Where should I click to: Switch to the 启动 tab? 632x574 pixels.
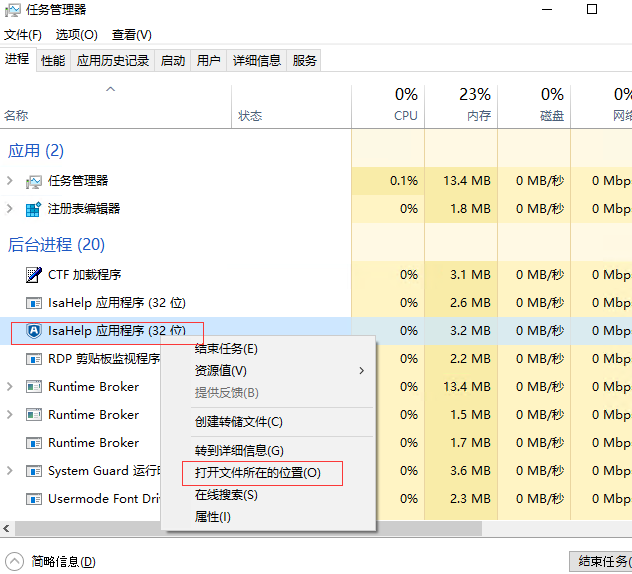point(173,61)
